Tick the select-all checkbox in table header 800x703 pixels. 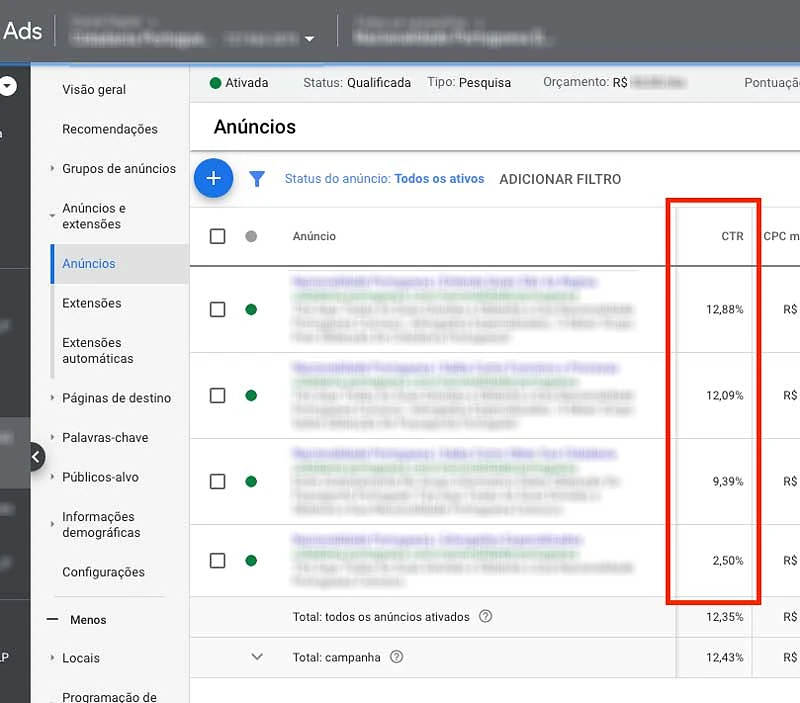pos(217,236)
